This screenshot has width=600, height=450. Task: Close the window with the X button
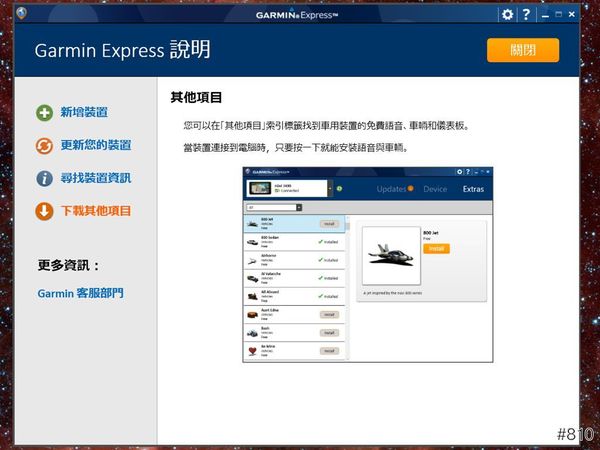[572, 15]
